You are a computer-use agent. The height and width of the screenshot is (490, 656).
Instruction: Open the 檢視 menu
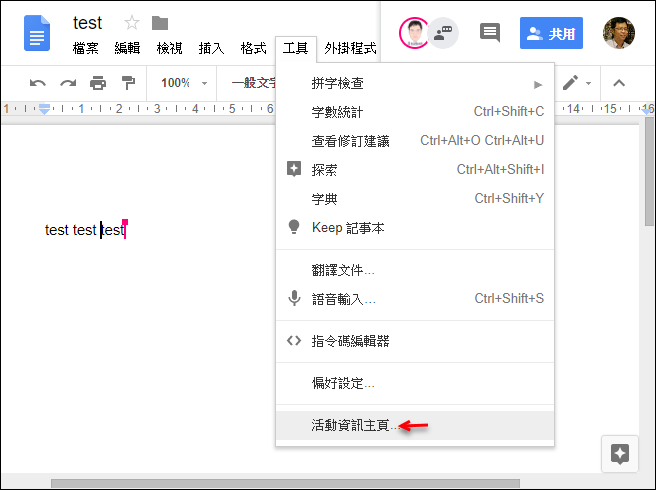pyautogui.click(x=169, y=48)
